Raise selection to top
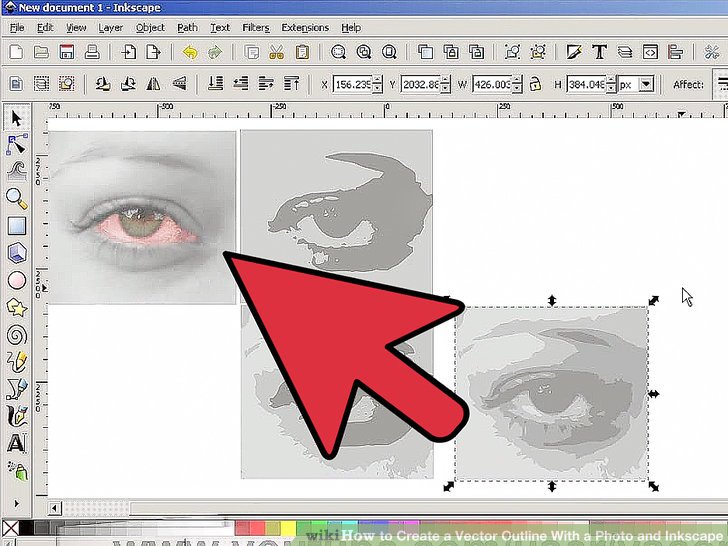728x546 pixels. 291,84
